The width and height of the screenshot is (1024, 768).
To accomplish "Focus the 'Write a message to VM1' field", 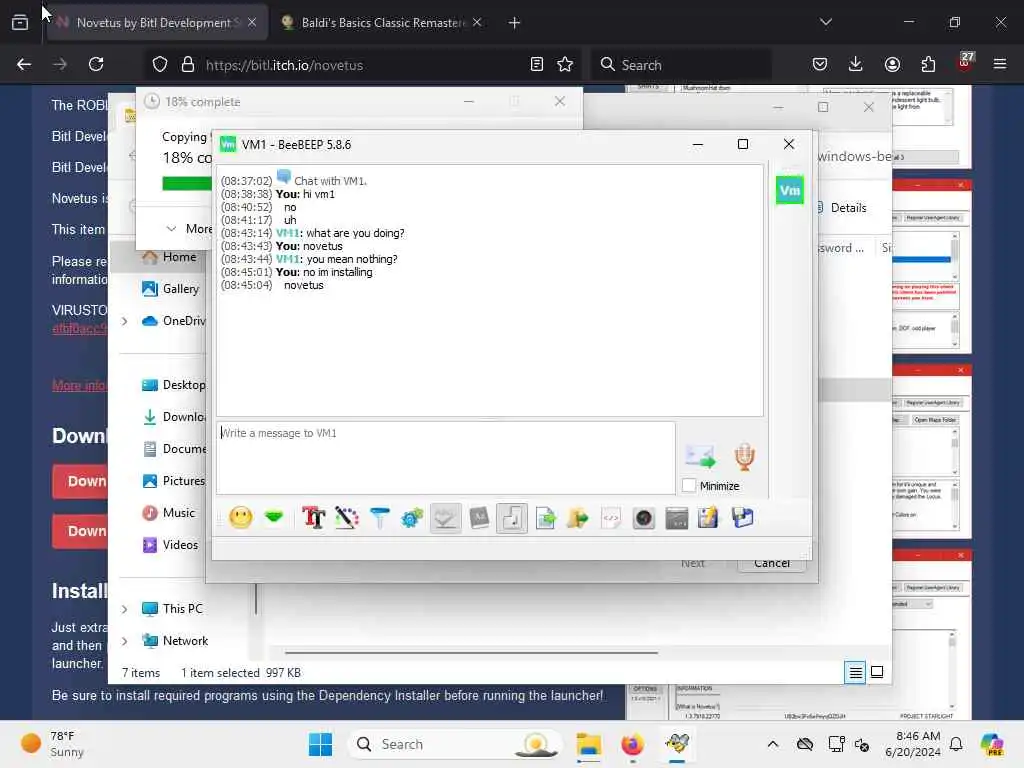I will click(x=446, y=457).
